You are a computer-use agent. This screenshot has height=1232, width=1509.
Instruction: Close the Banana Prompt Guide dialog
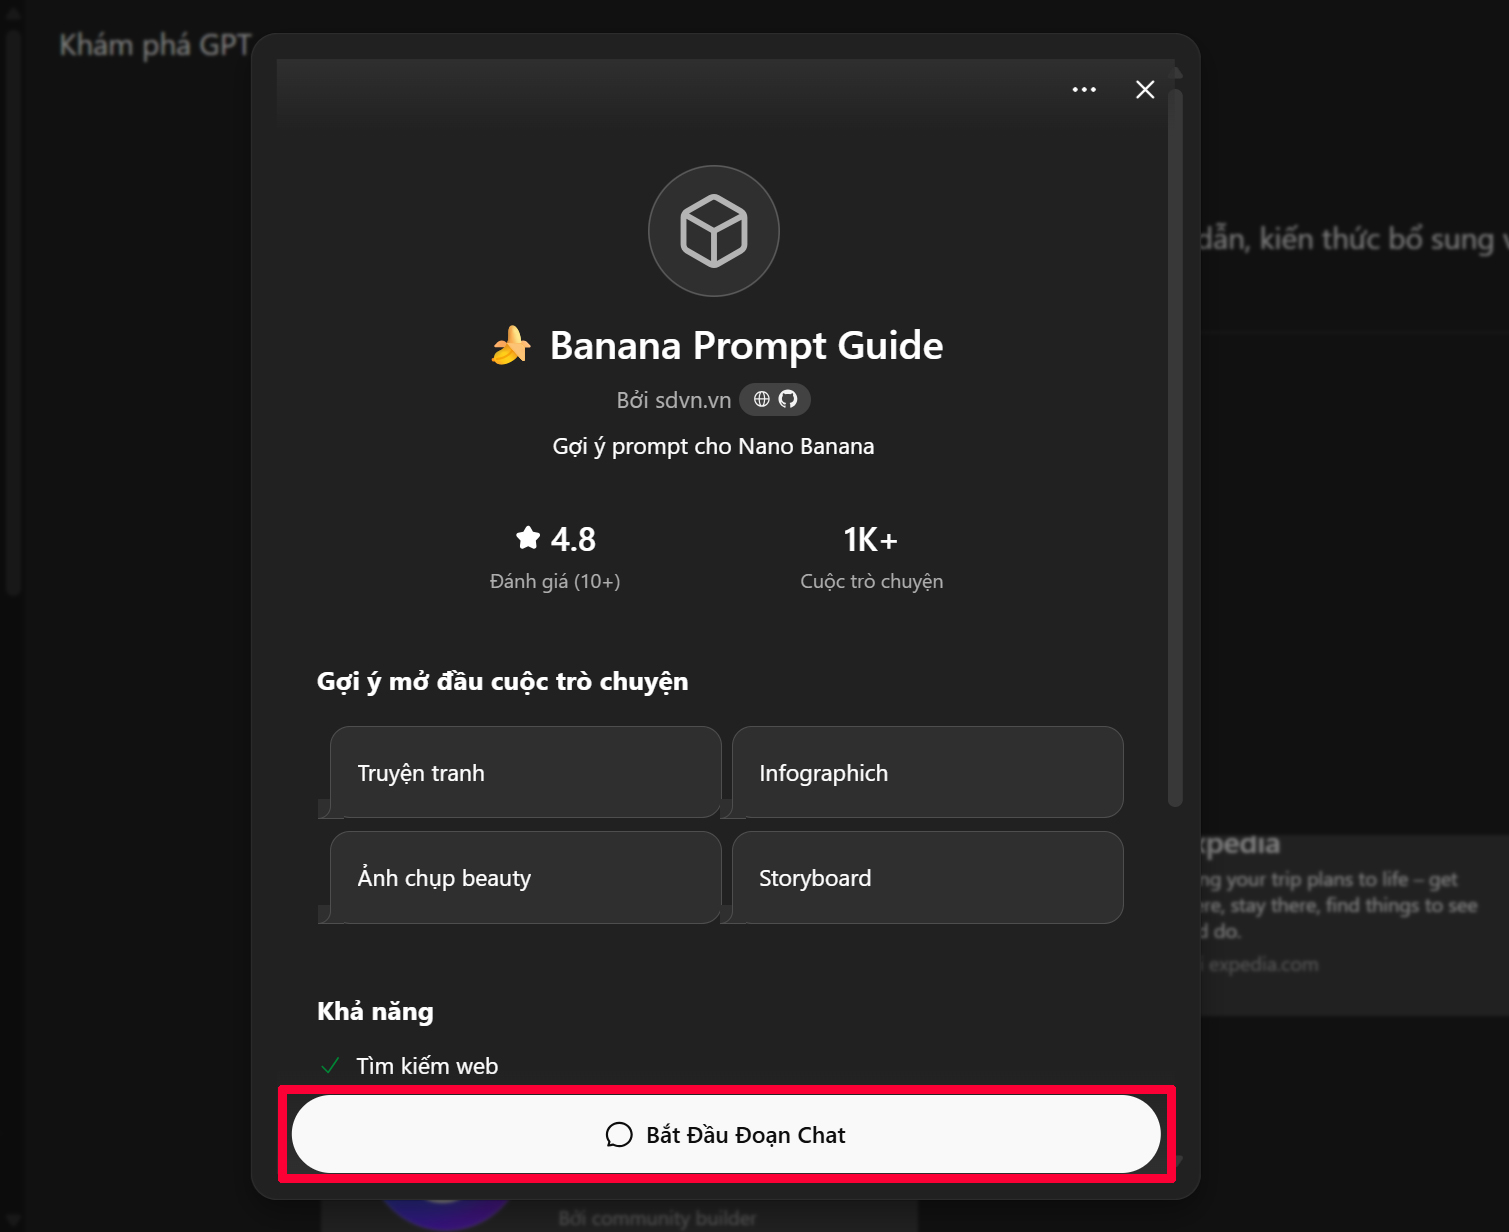click(1145, 90)
